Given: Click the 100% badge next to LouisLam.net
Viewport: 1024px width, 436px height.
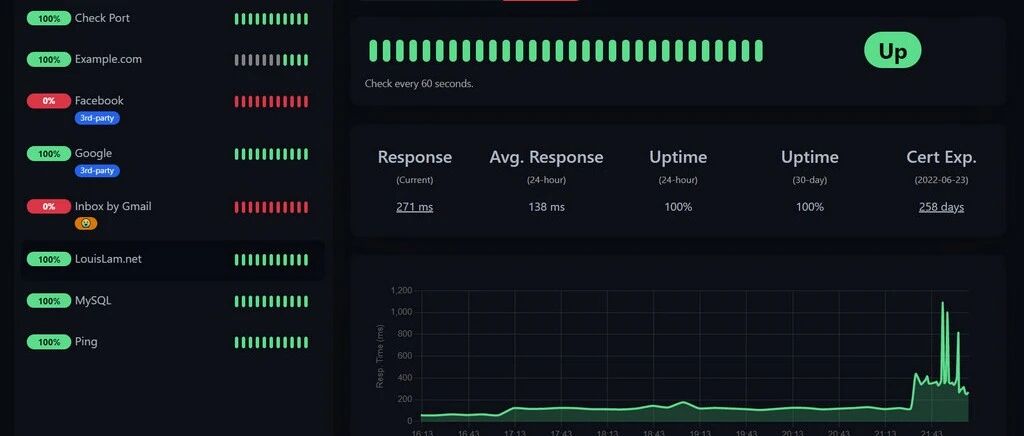Looking at the screenshot, I should click(48, 260).
